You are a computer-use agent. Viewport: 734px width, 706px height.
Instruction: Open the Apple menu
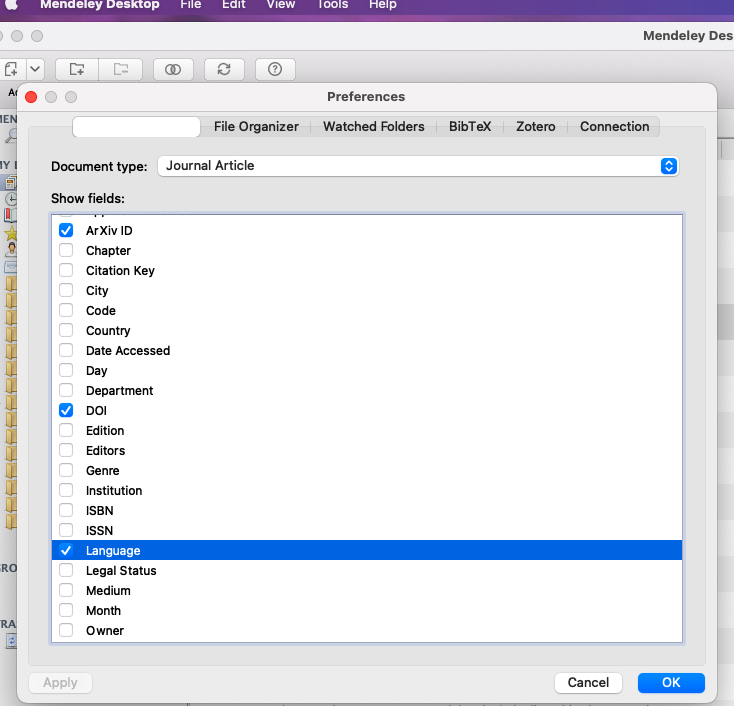coord(11,5)
